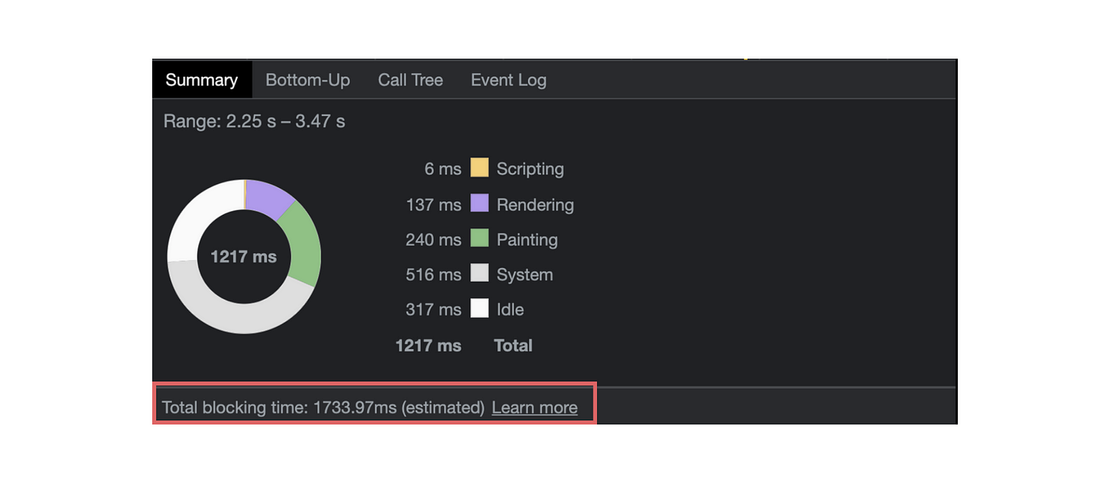Image resolution: width=1110 pixels, height=479 pixels.
Task: Click the 1217 ms label inside the donut
Action: pyautogui.click(x=243, y=257)
